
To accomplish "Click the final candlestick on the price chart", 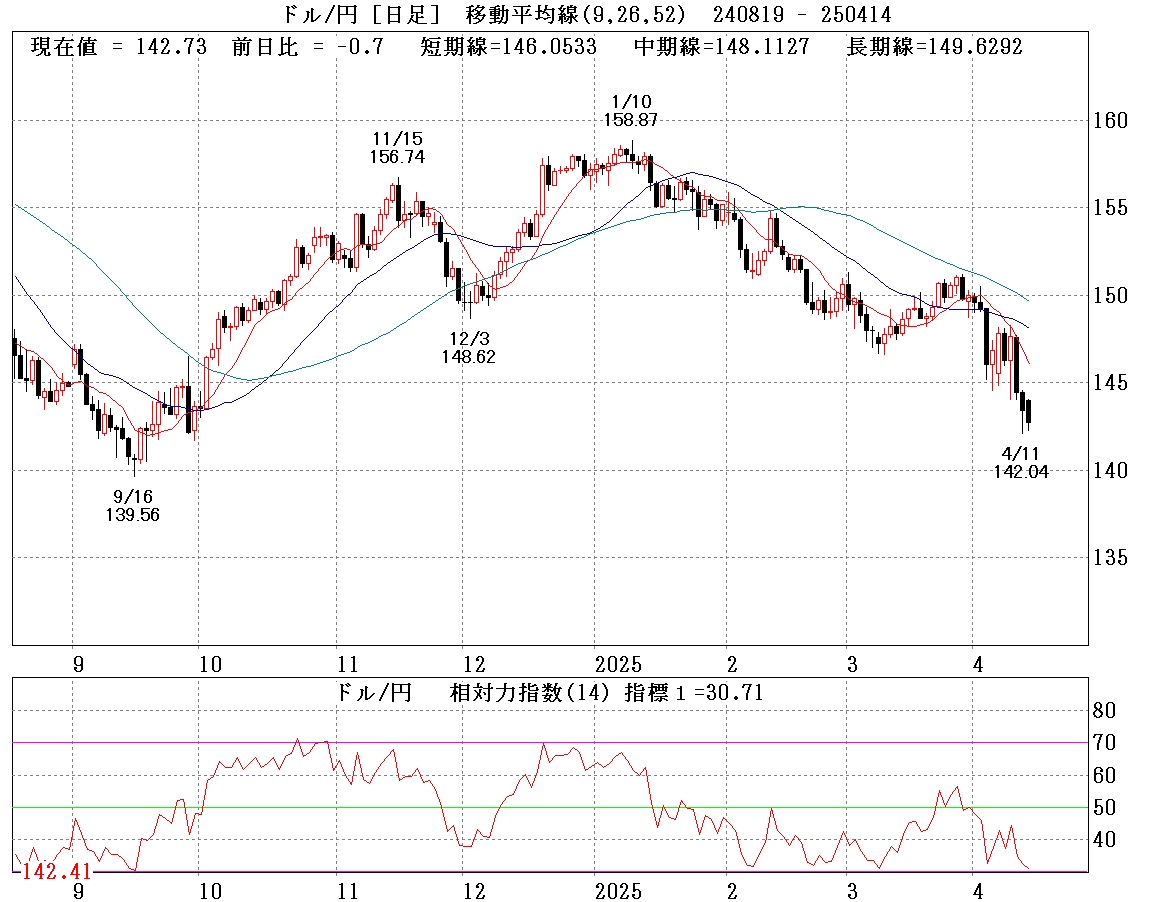I will pyautogui.click(x=1029, y=410).
